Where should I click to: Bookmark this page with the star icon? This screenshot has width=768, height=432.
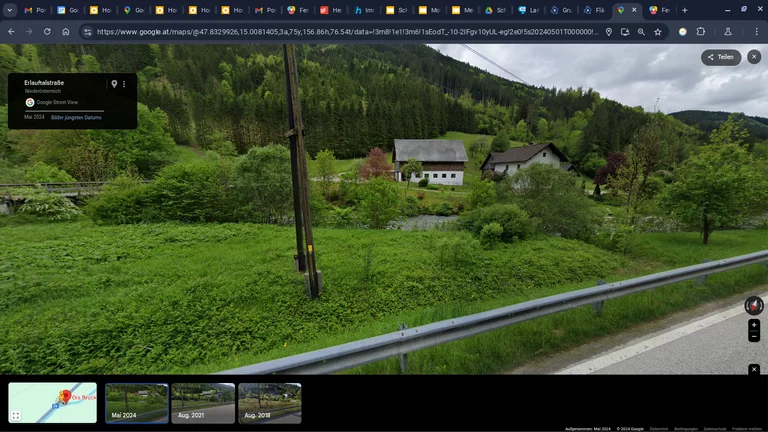click(x=658, y=32)
